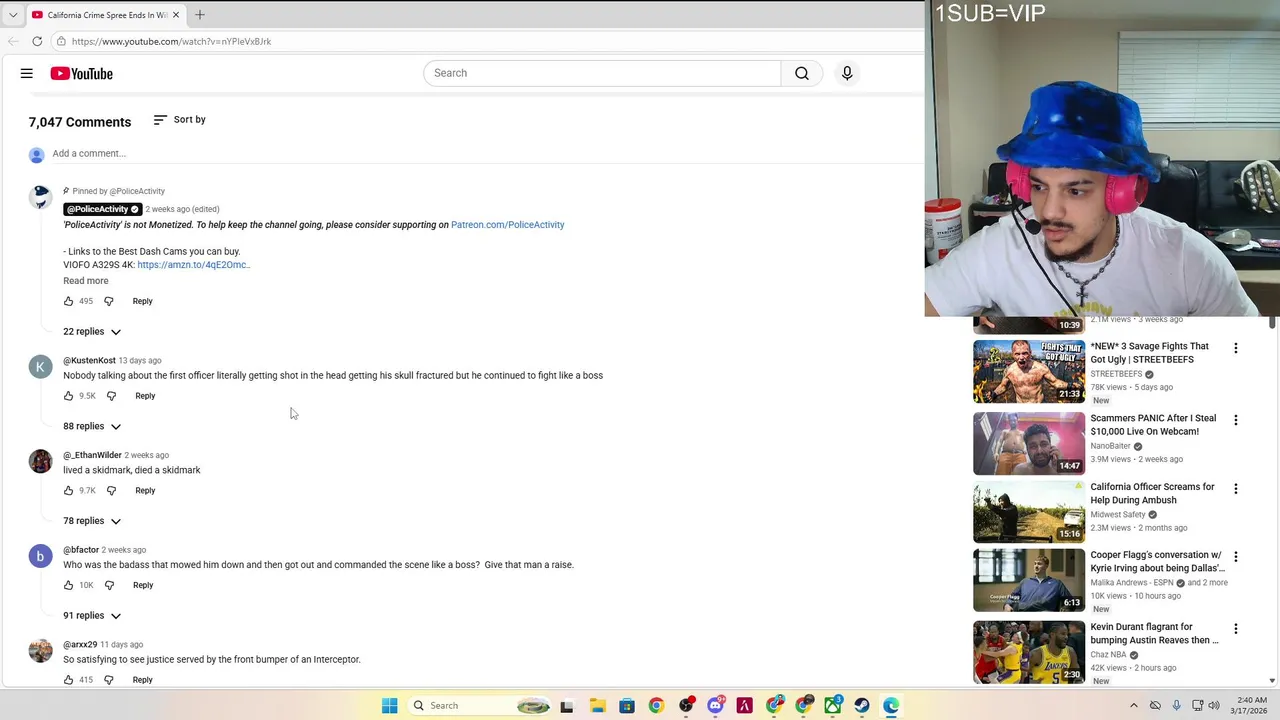
Task: Like the _EthanWilder skidmark comment
Action: pos(69,491)
